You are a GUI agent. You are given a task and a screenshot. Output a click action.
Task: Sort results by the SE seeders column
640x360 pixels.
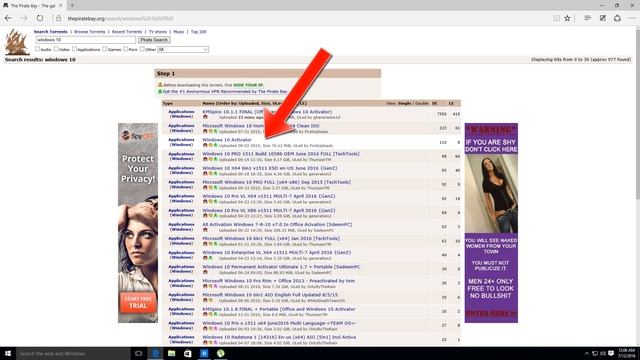[434, 103]
